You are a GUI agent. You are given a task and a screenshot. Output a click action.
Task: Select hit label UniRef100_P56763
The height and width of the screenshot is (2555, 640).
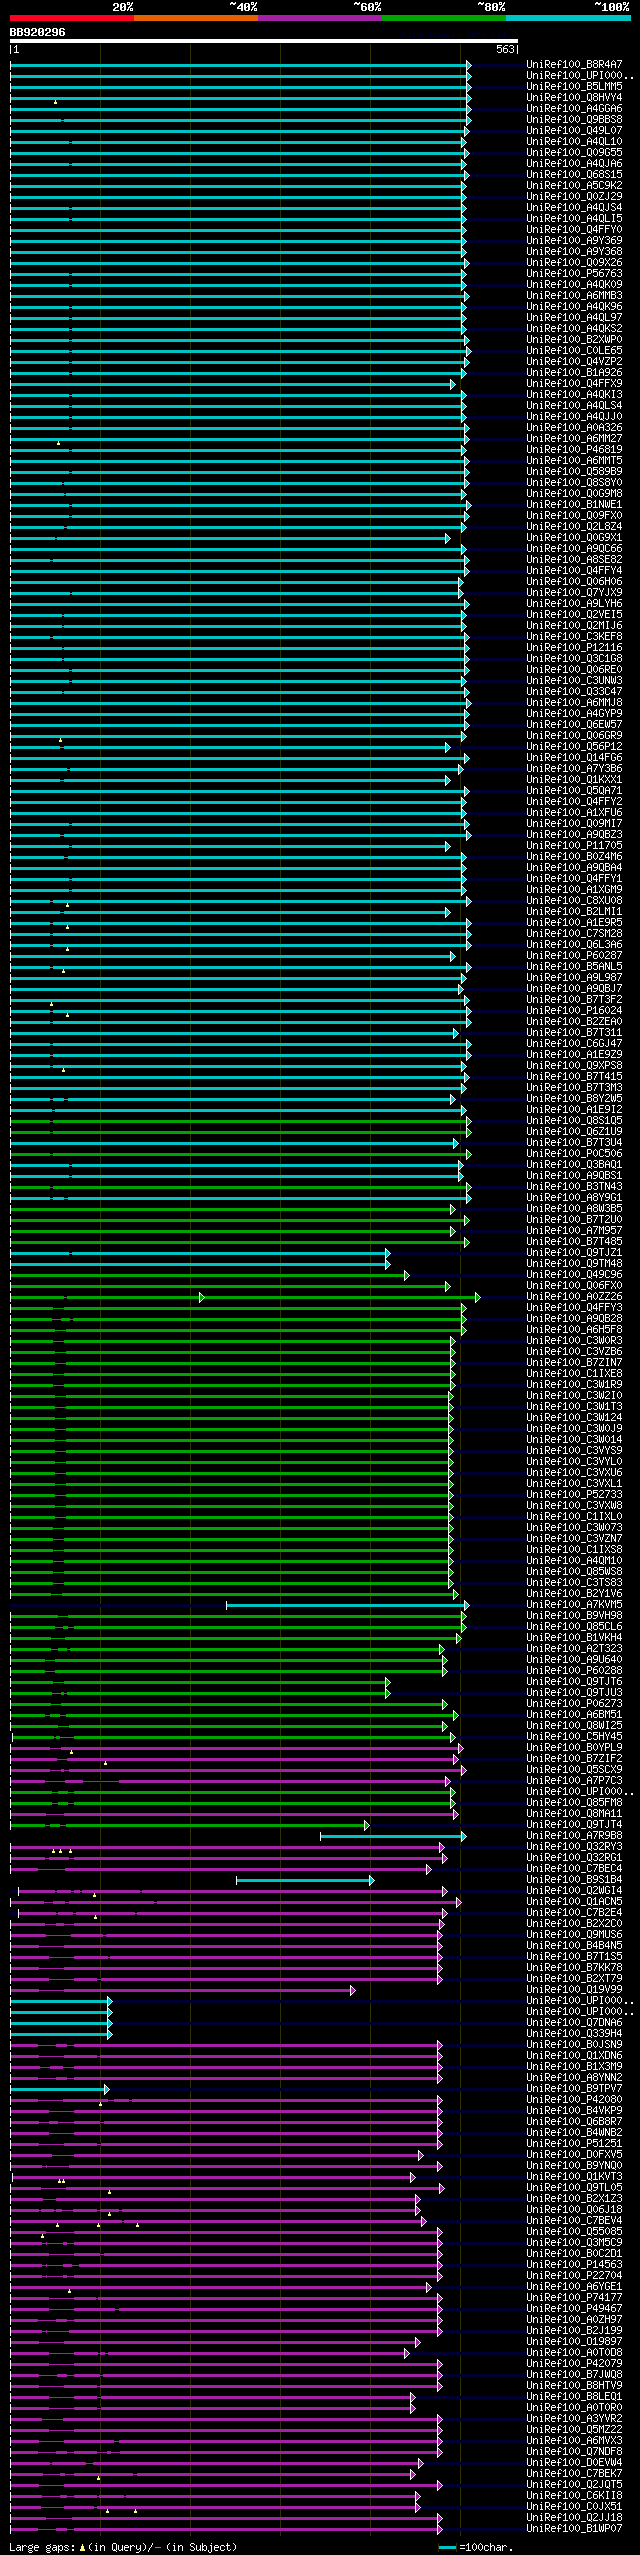[574, 274]
